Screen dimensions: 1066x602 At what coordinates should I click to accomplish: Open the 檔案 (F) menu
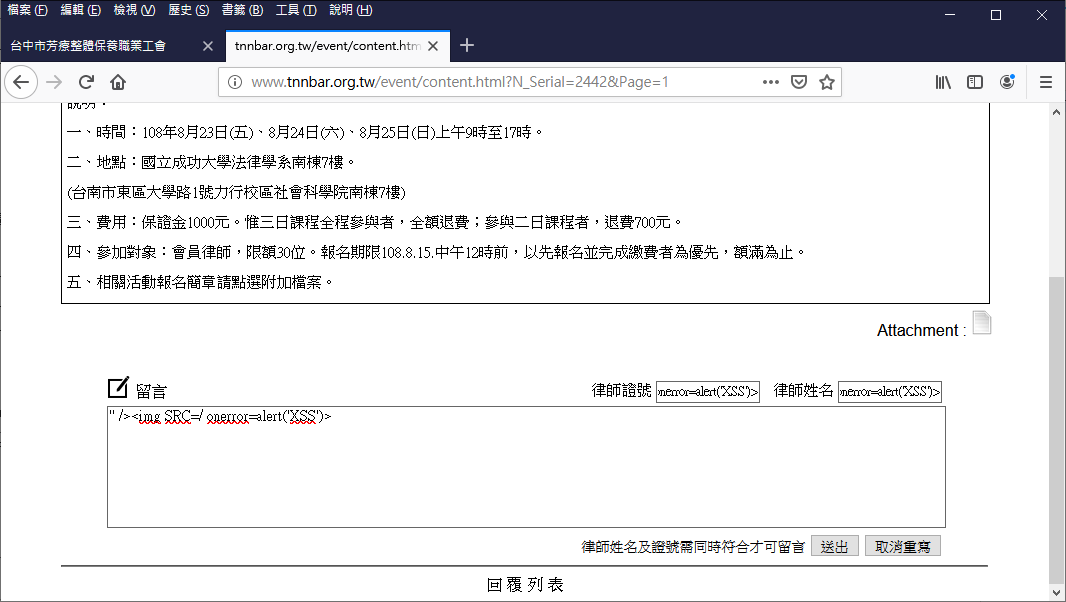point(27,10)
